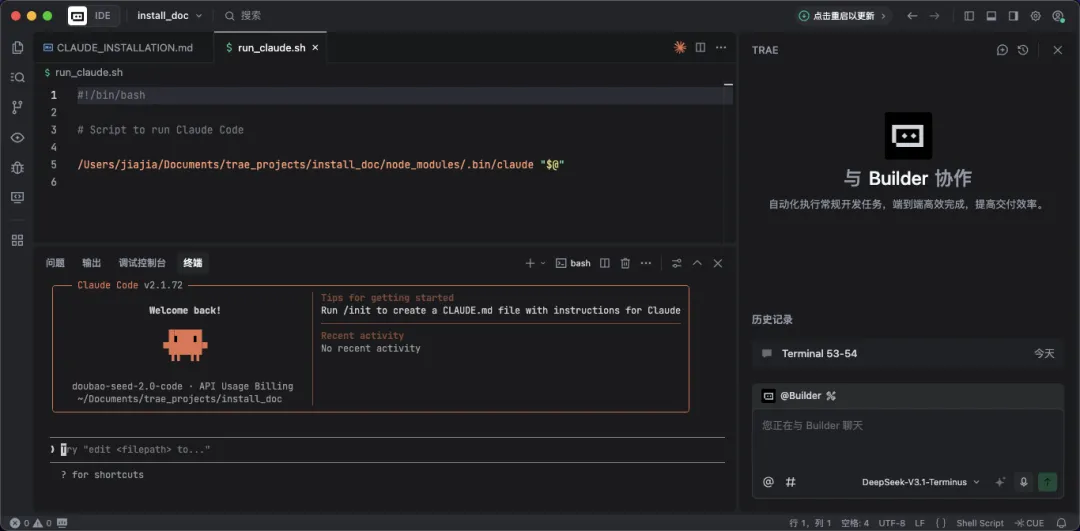This screenshot has height=531, width=1080.
Task: Kill terminal with trash icon
Action: (x=625, y=263)
